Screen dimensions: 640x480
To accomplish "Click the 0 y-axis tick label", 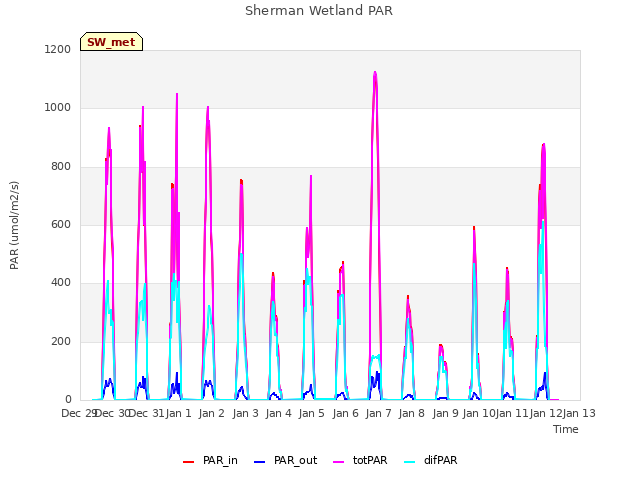I will [68, 400].
